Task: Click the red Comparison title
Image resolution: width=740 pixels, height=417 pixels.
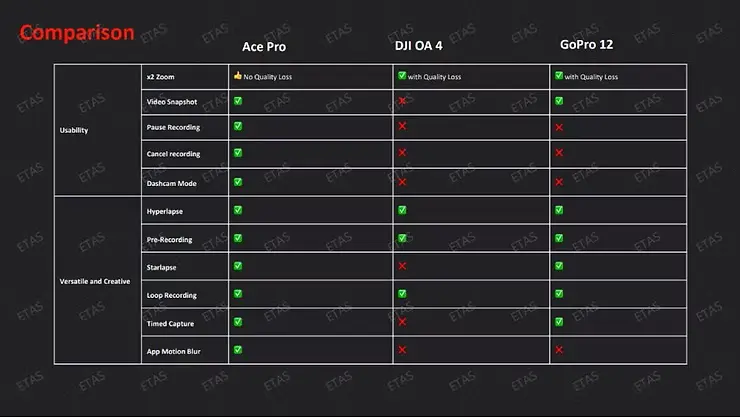Action: 76,33
